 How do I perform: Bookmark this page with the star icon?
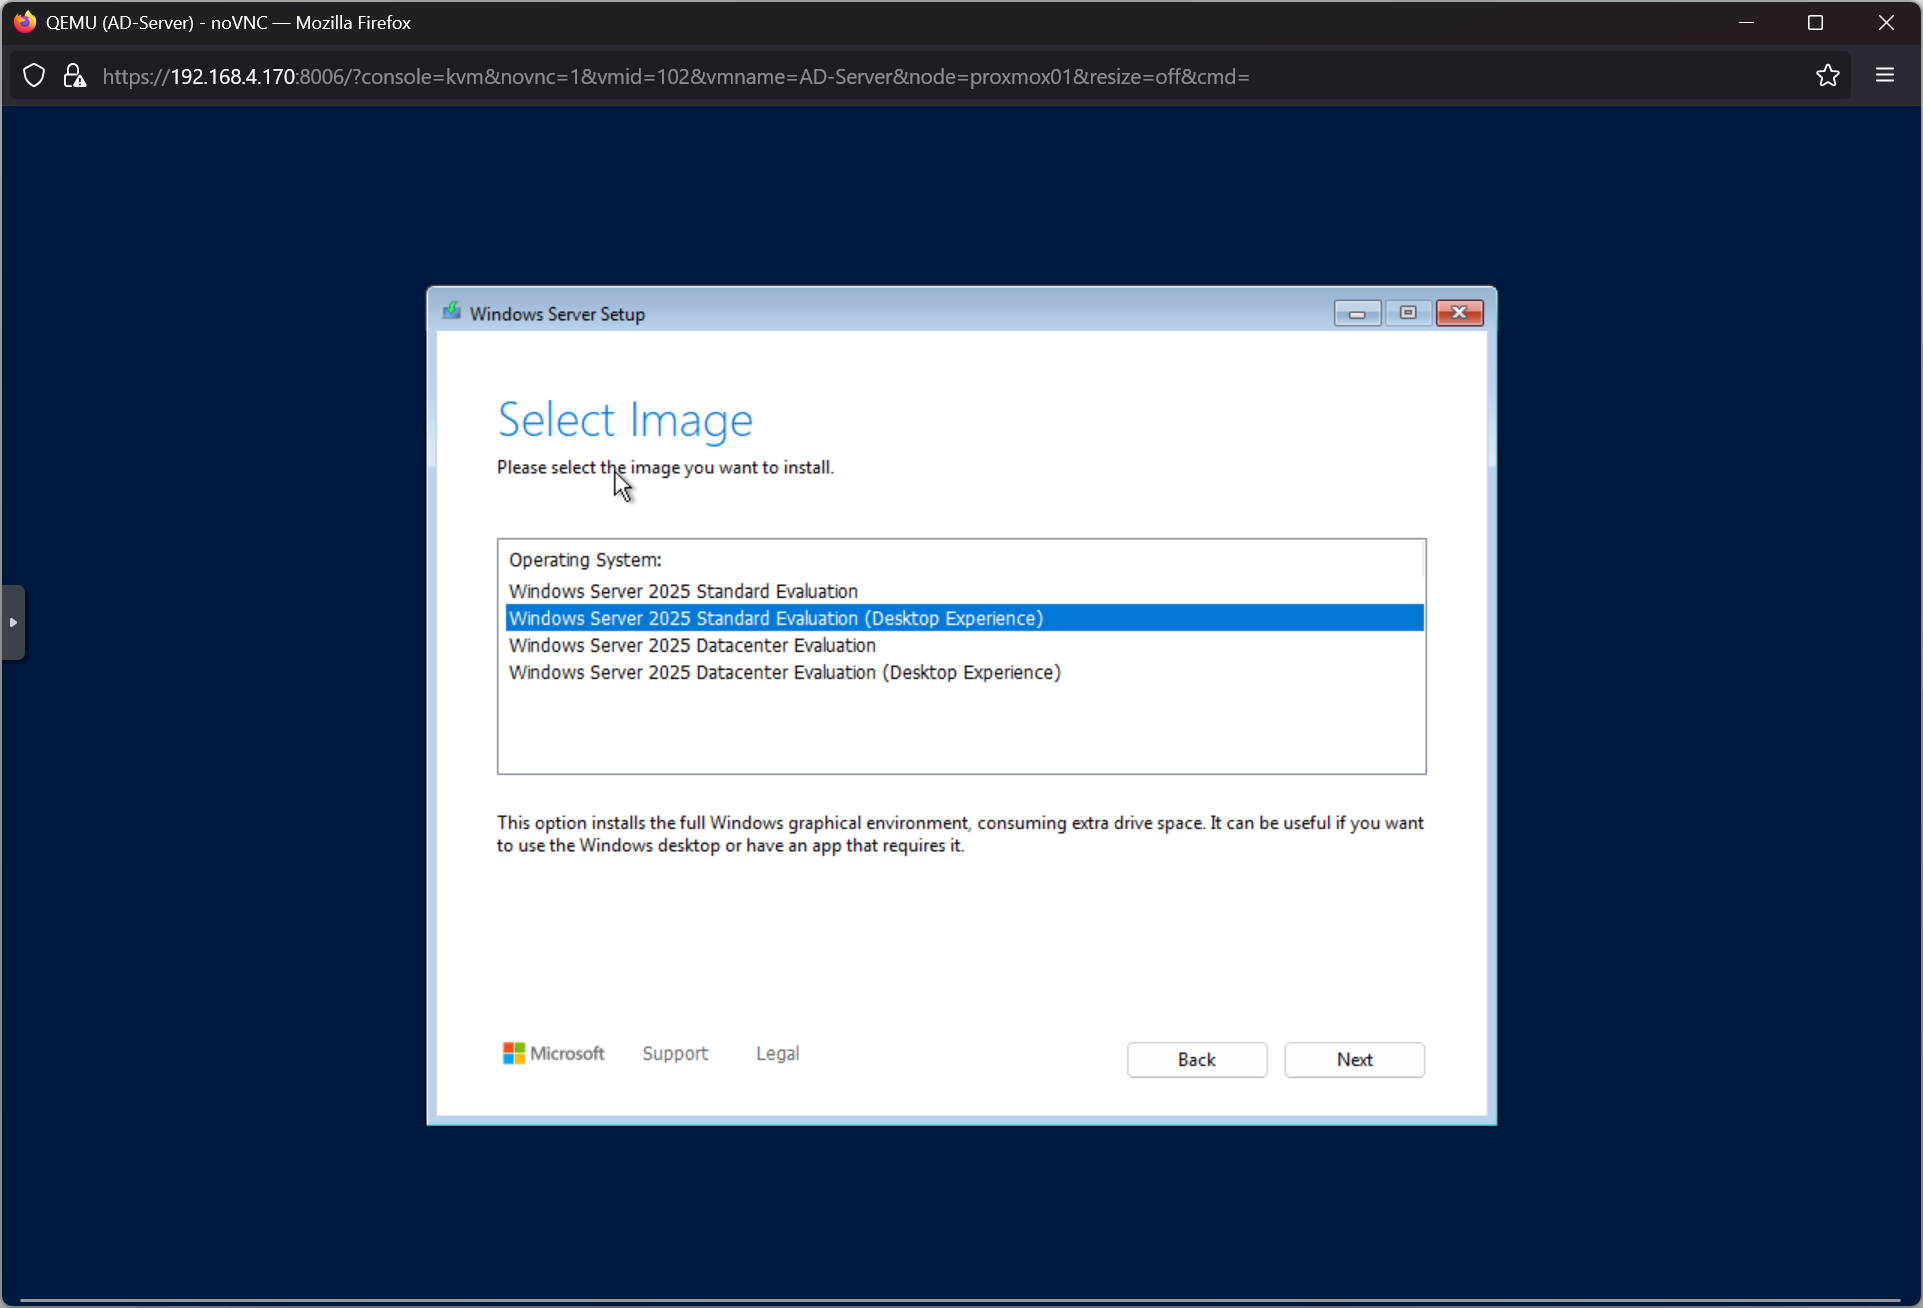1827,76
